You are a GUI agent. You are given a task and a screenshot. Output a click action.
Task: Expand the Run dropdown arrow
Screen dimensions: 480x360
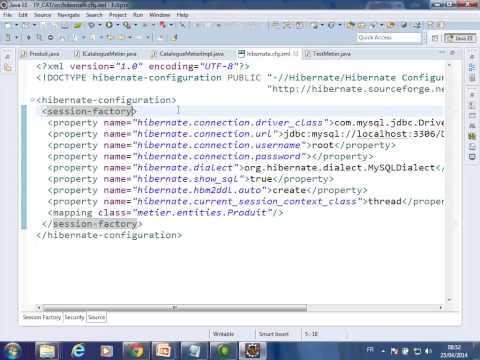118,25
